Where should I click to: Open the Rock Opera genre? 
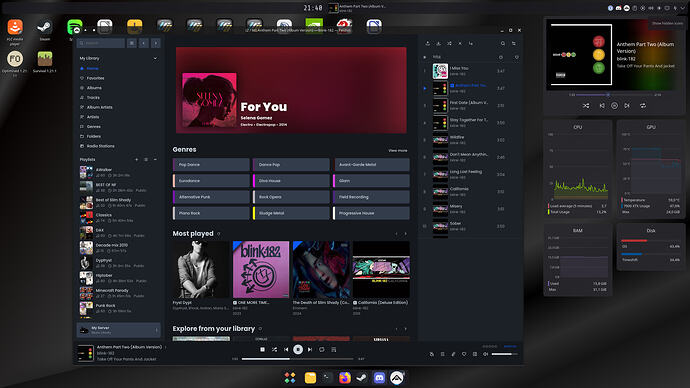(x=291, y=197)
